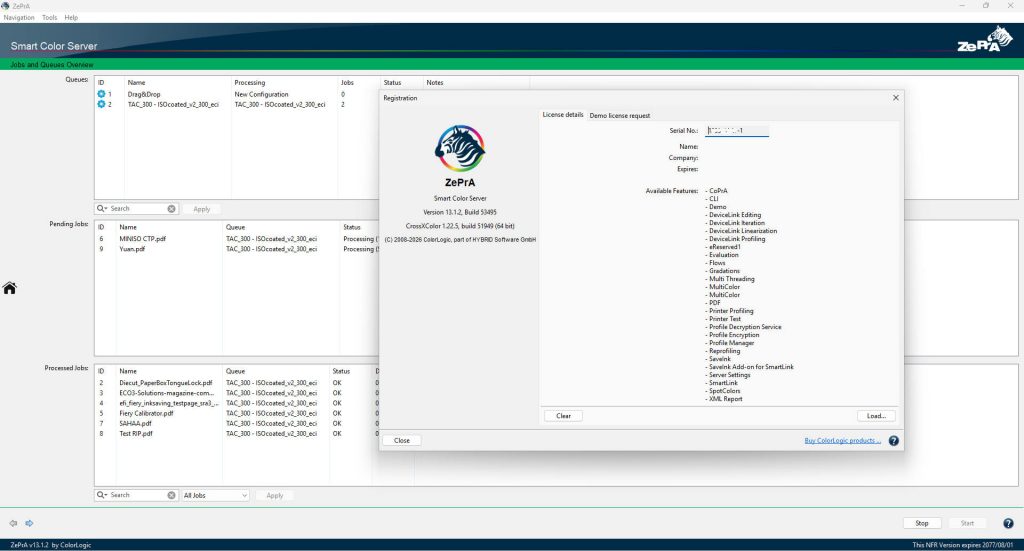Focus the Queues search input
The height and width of the screenshot is (551, 1024).
tap(137, 209)
